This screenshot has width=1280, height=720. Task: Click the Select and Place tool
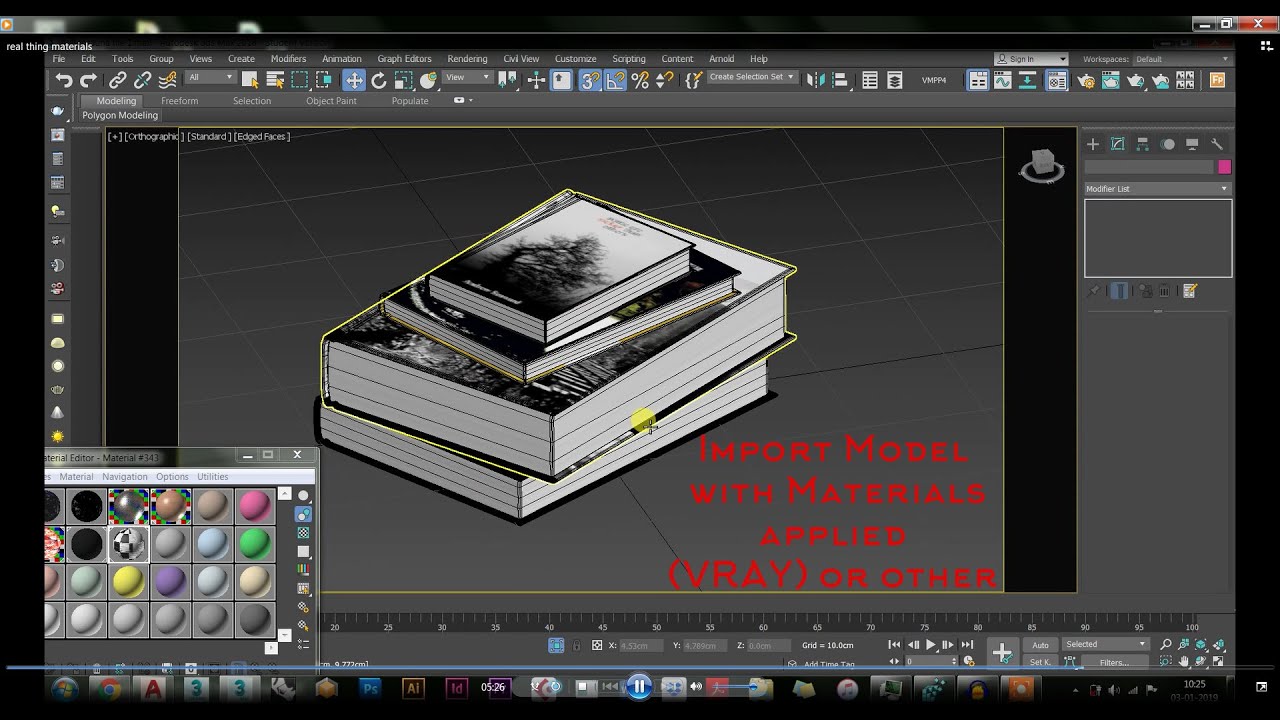pyautogui.click(x=429, y=81)
